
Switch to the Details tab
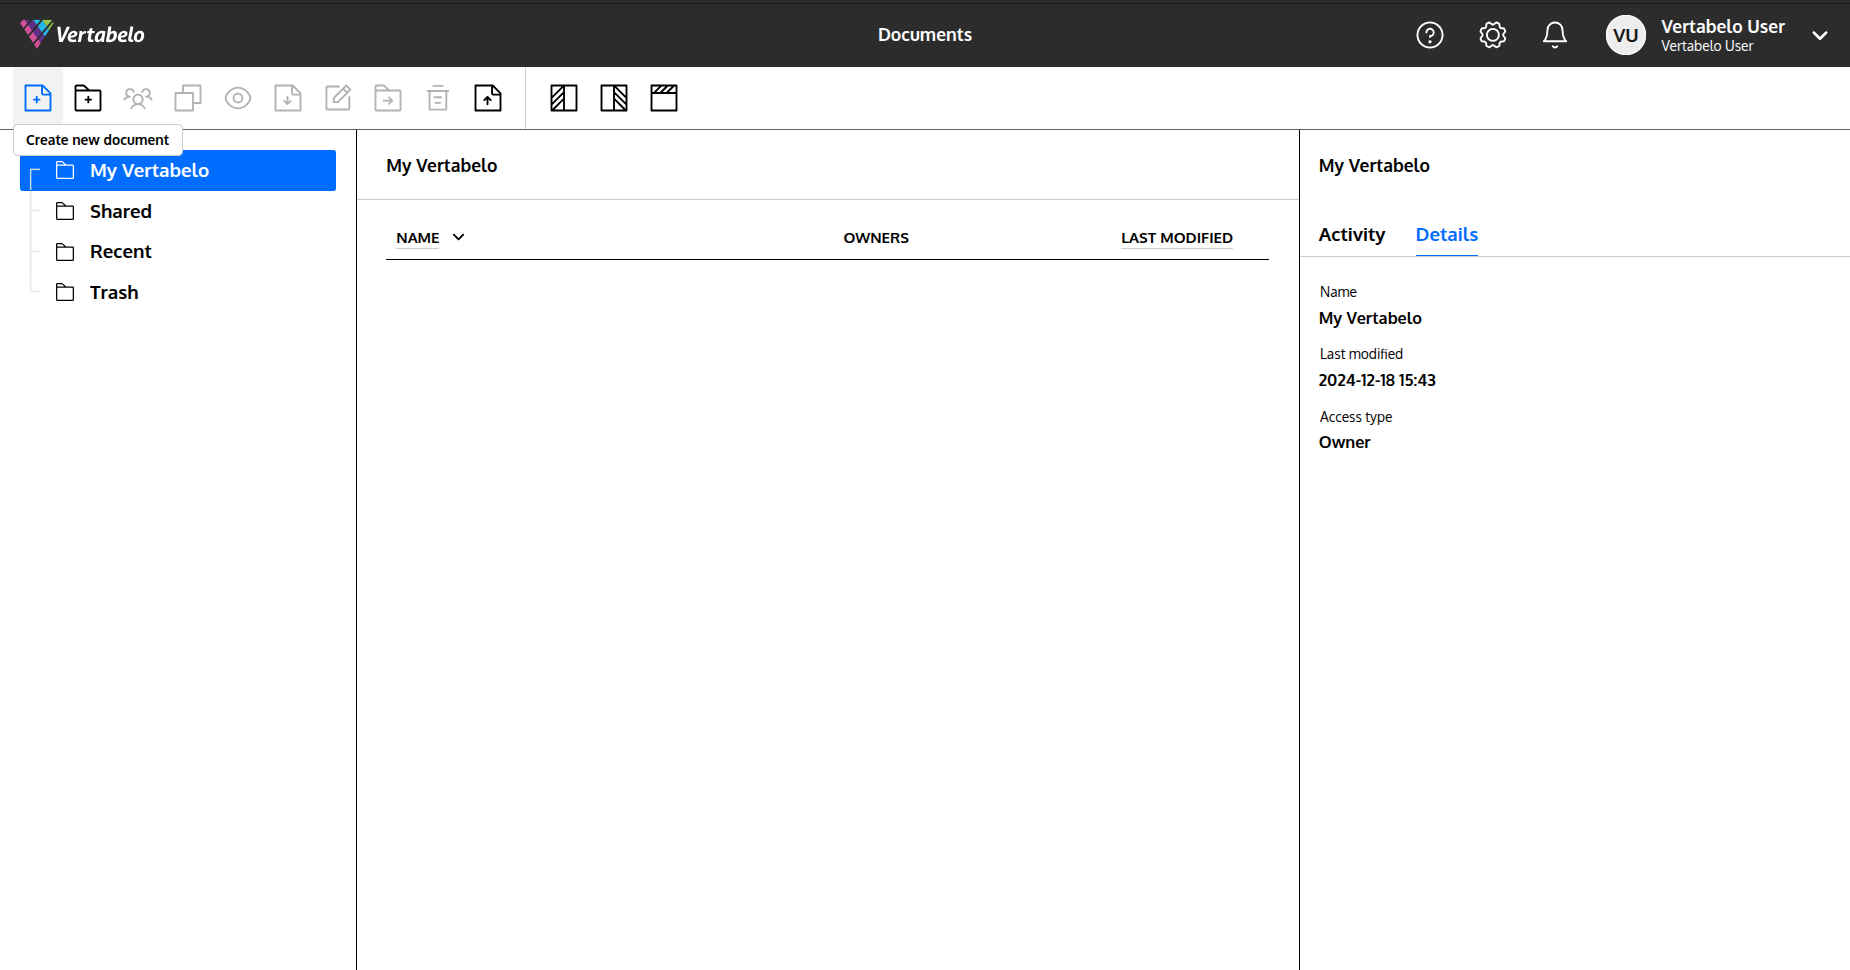1446,234
